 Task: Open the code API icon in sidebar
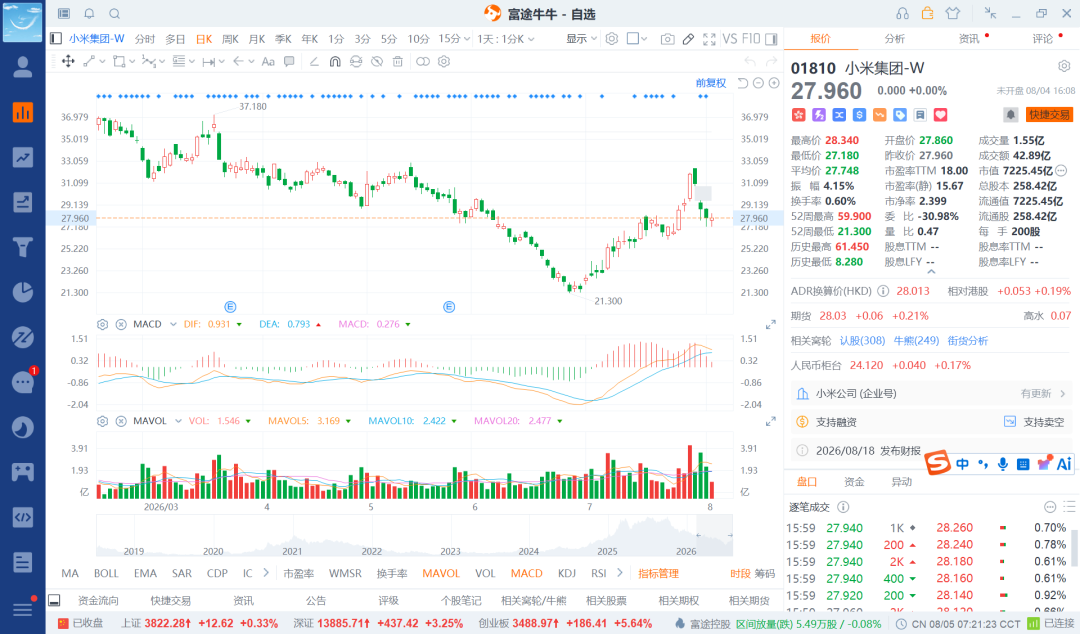pos(23,517)
